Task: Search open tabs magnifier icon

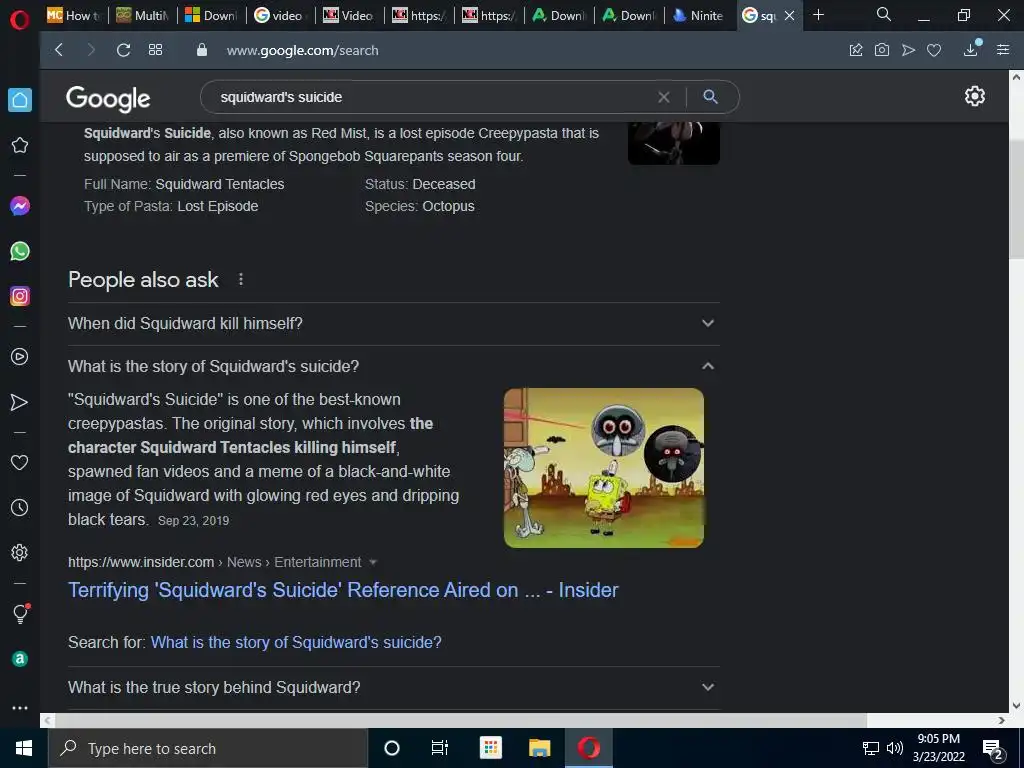Action: pos(884,14)
